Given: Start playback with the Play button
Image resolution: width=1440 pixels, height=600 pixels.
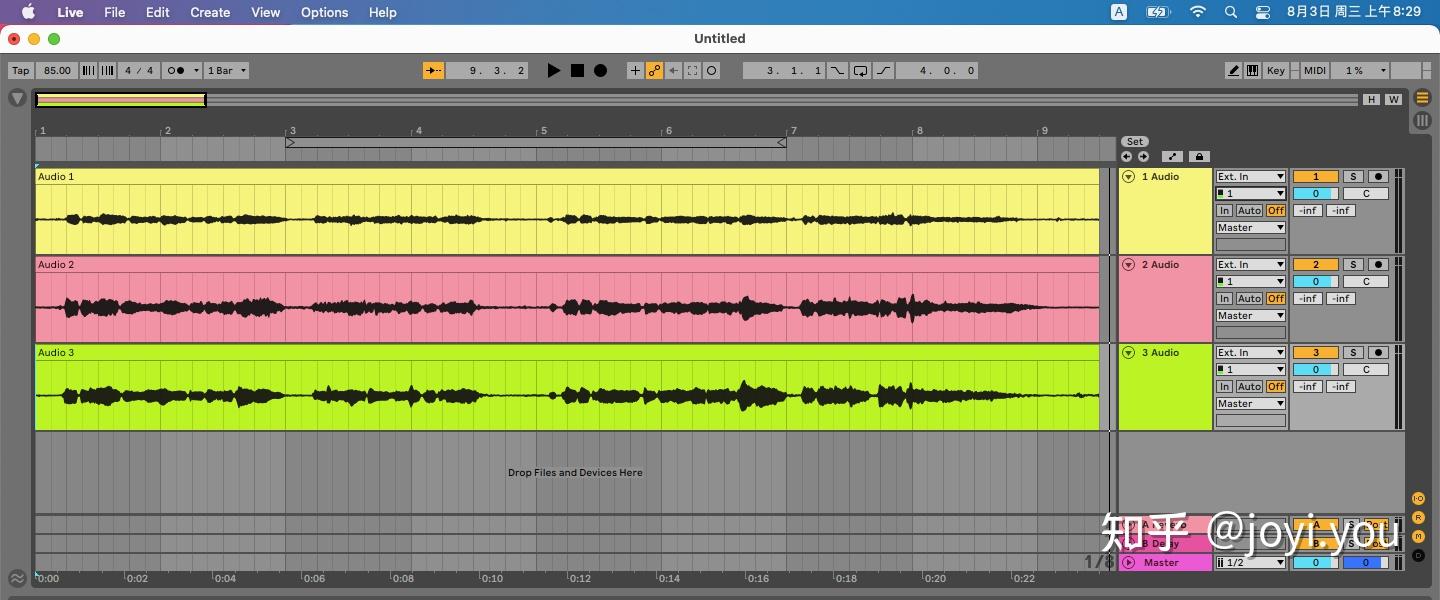Looking at the screenshot, I should pos(554,70).
